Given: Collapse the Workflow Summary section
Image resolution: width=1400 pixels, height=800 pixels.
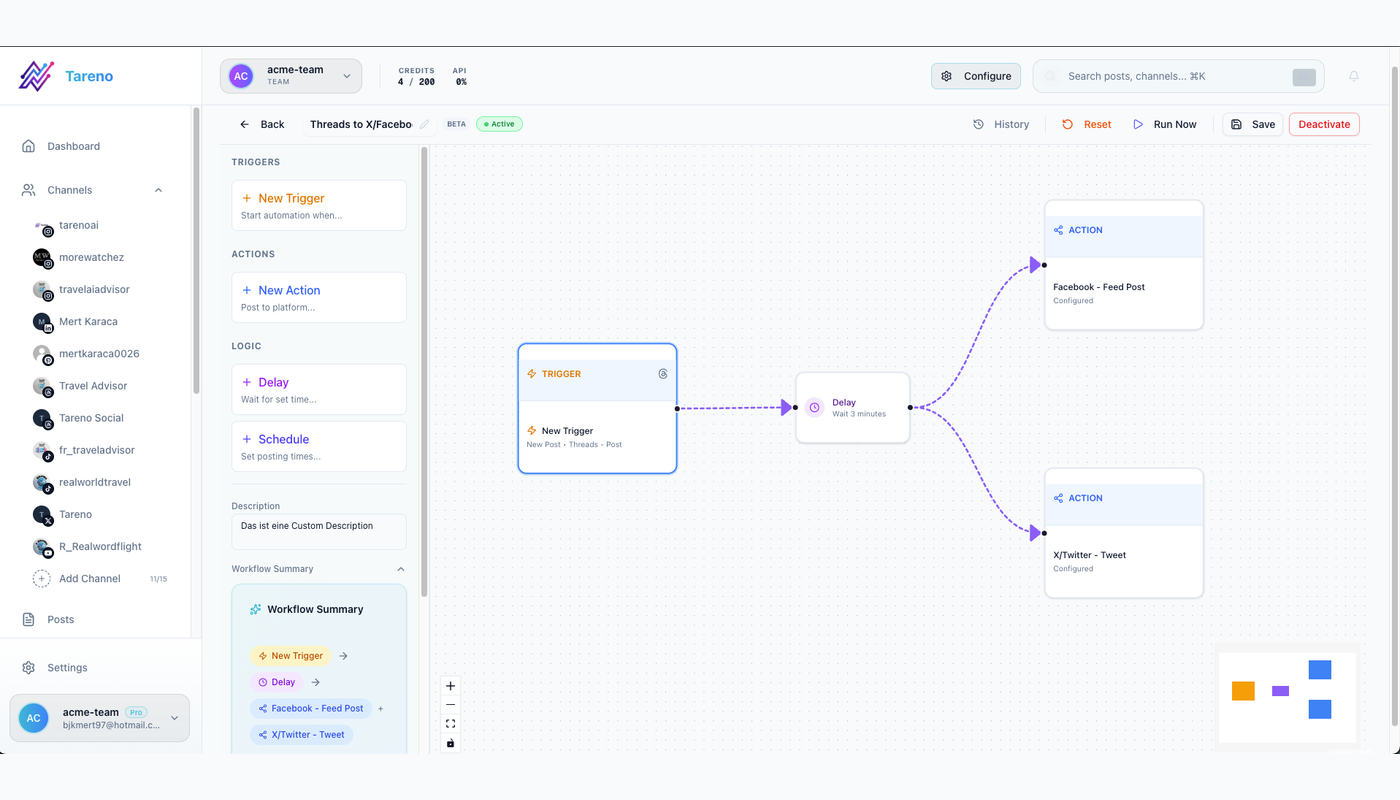Looking at the screenshot, I should (401, 569).
